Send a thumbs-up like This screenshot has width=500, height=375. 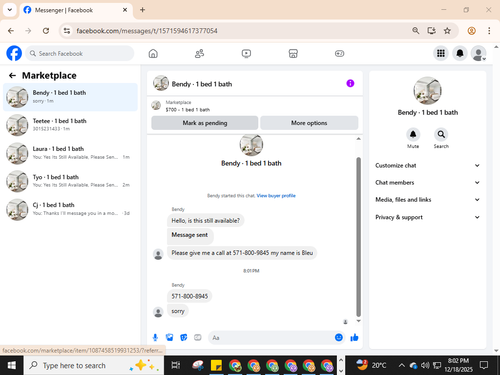(x=354, y=337)
